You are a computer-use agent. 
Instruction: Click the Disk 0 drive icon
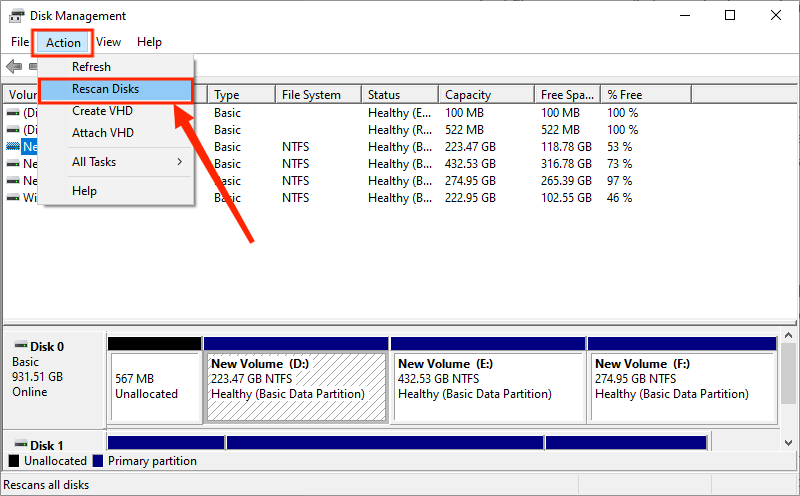(x=19, y=346)
